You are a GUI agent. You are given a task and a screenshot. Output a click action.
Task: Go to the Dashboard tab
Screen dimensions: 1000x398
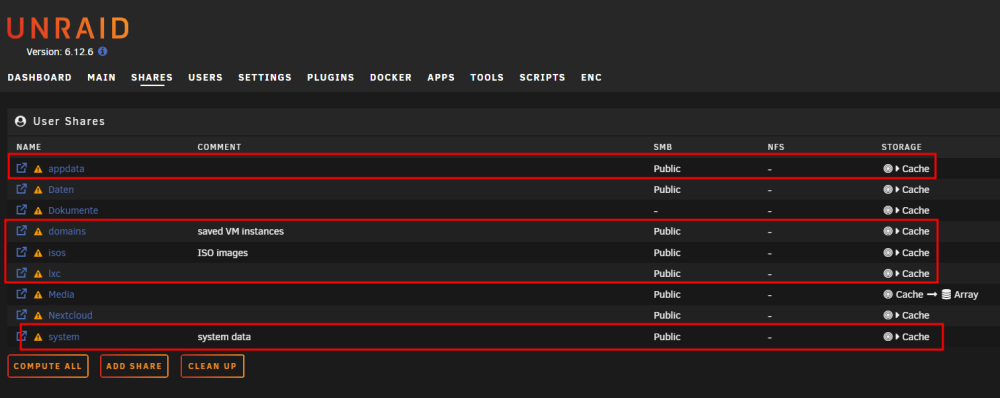click(x=40, y=78)
